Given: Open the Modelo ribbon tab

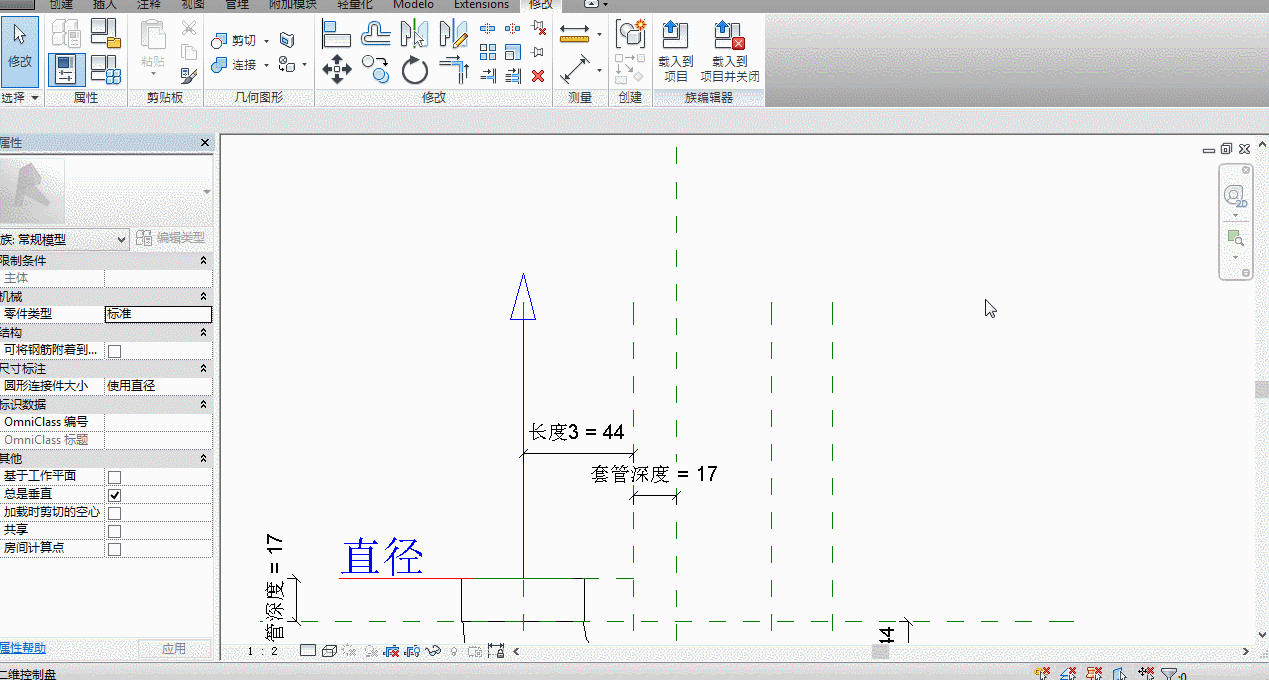Looking at the screenshot, I should pos(413,5).
